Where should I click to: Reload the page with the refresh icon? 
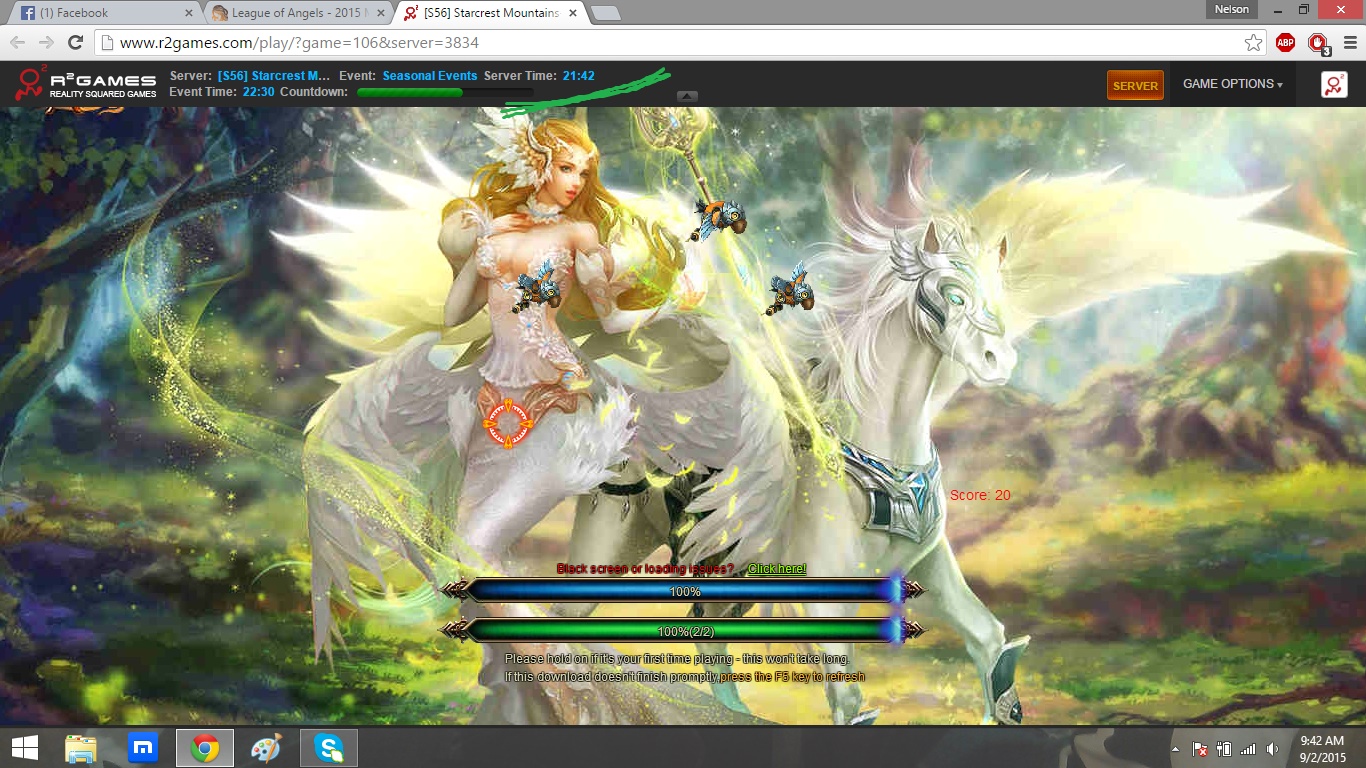75,43
